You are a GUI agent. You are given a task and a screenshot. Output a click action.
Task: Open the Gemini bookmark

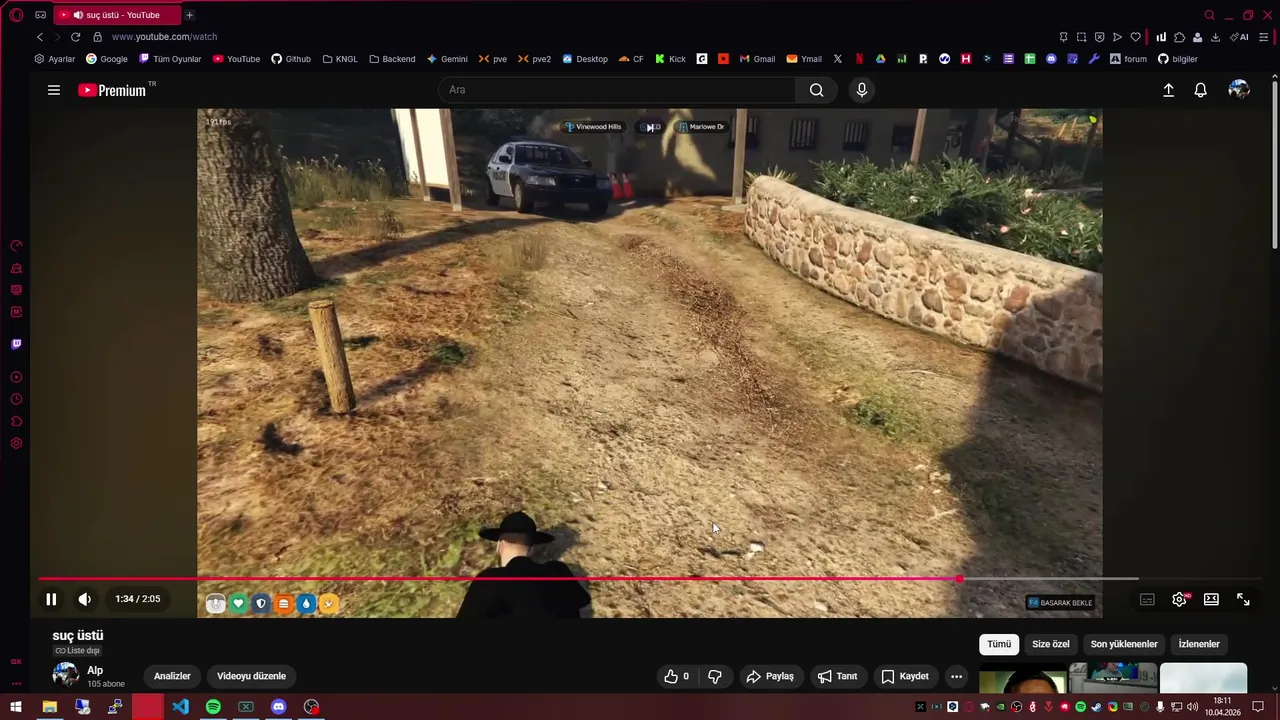coord(447,59)
